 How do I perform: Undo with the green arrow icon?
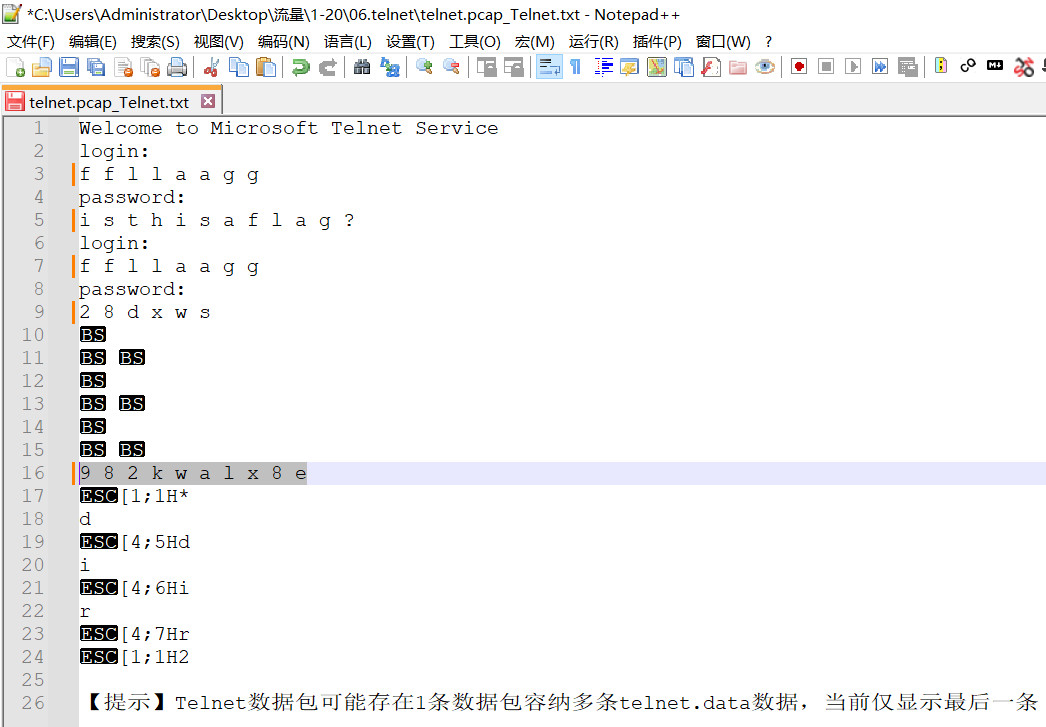[300, 67]
